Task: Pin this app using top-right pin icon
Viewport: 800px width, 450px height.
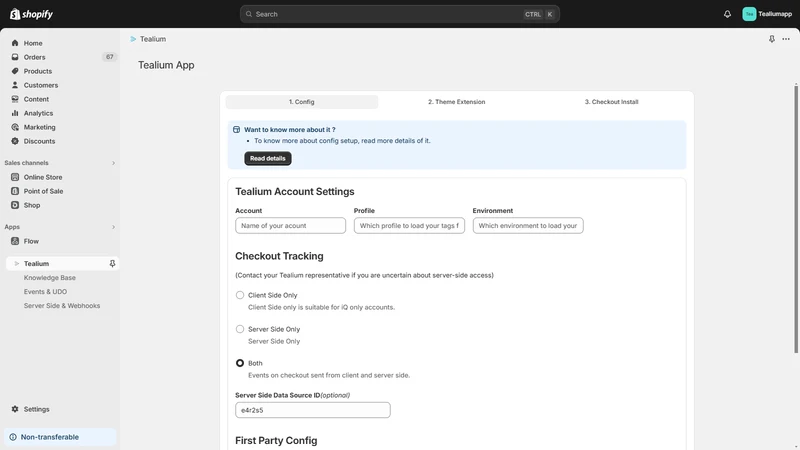Action: pos(771,39)
